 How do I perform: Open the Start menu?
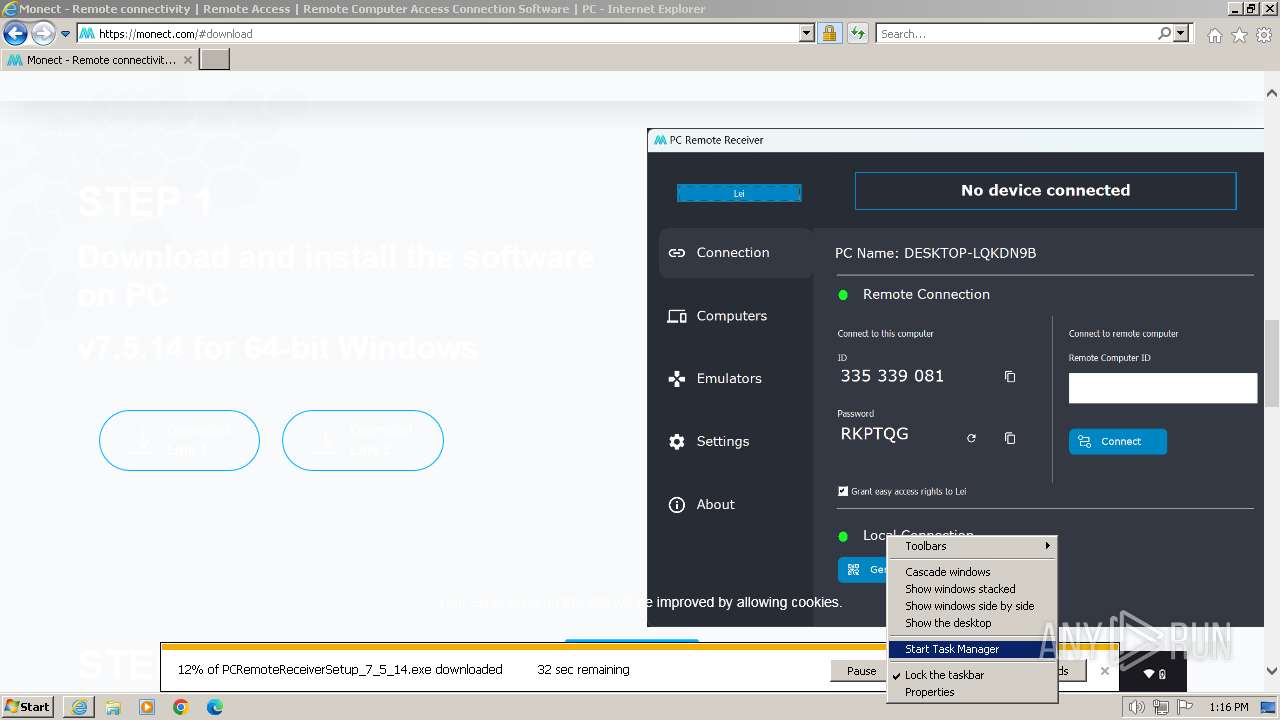(x=27, y=707)
